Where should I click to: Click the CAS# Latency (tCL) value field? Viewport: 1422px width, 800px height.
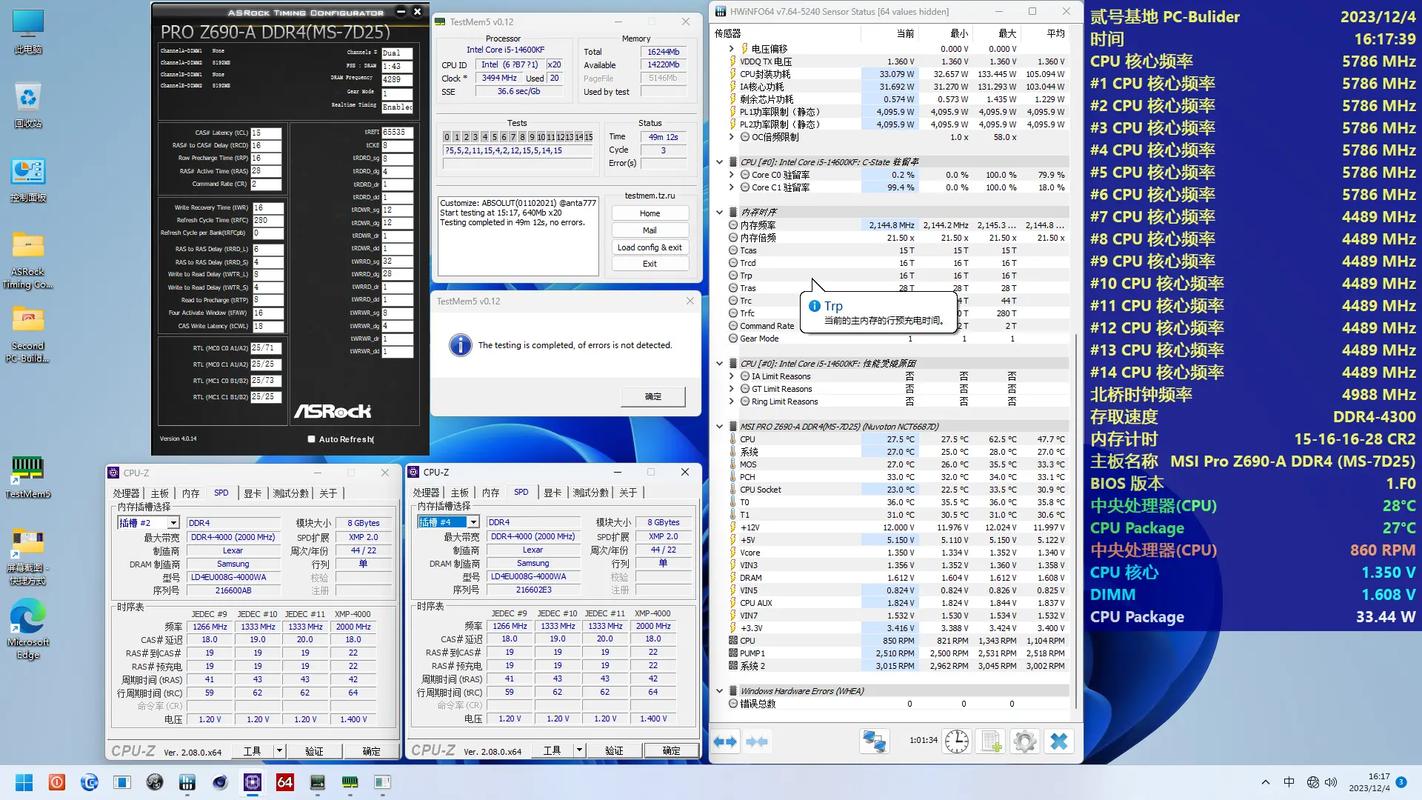[x=266, y=133]
